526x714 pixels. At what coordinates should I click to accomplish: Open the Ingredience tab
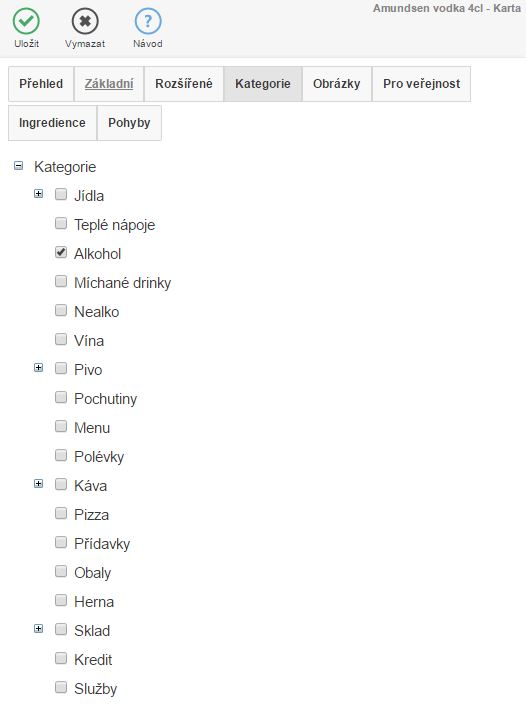pyautogui.click(x=52, y=123)
